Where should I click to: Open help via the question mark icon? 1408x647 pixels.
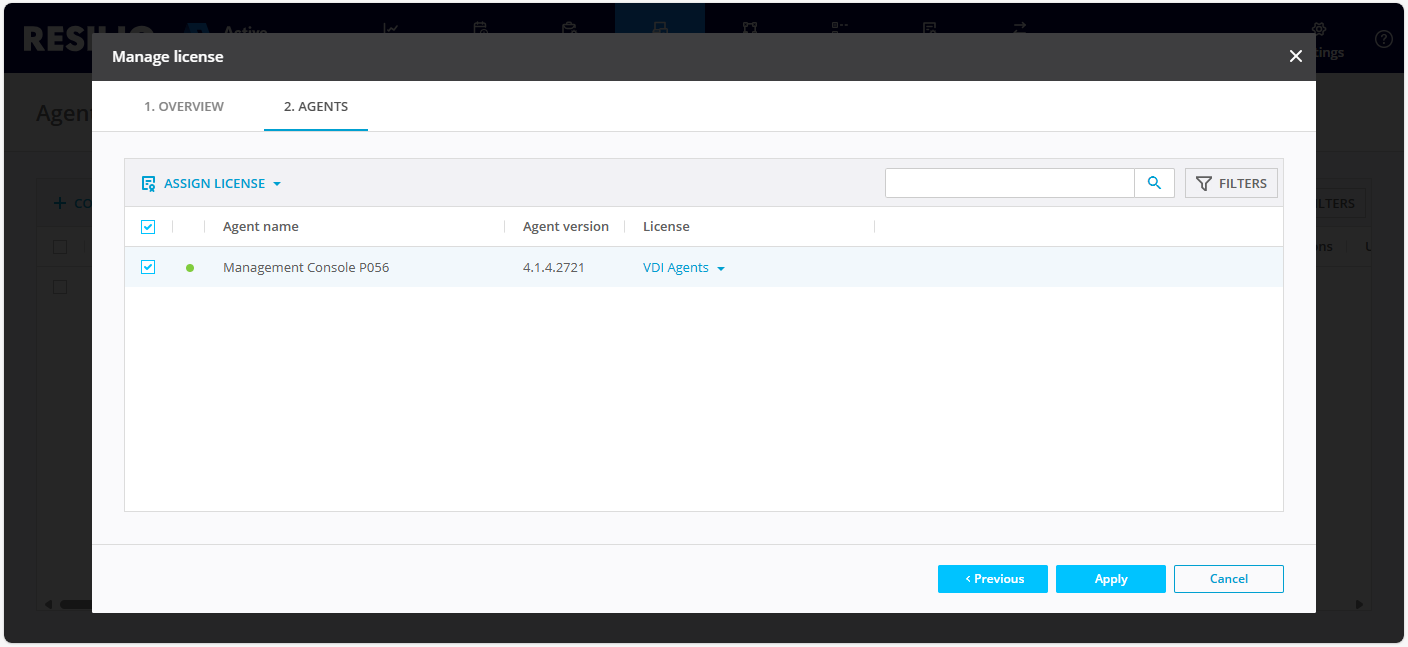(1383, 39)
